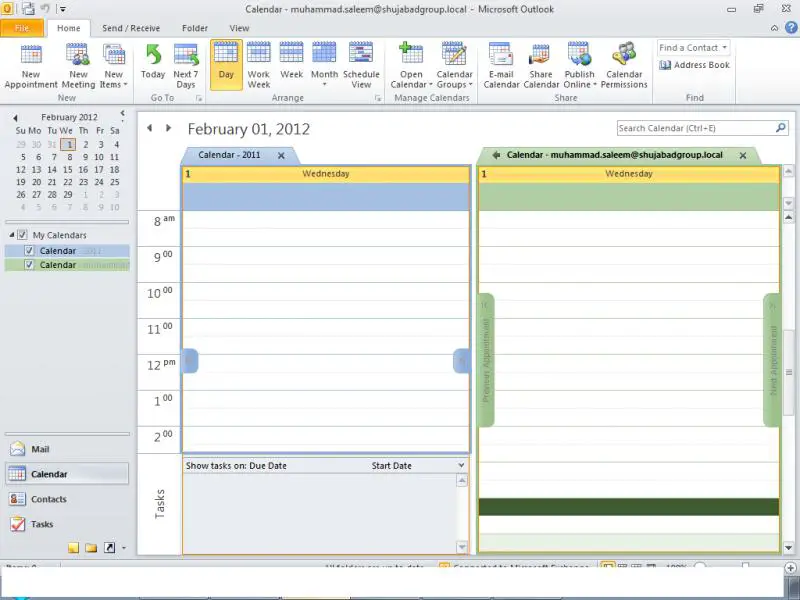Select the Calendar - 2011 tab
The height and width of the screenshot is (600, 800).
coord(229,155)
